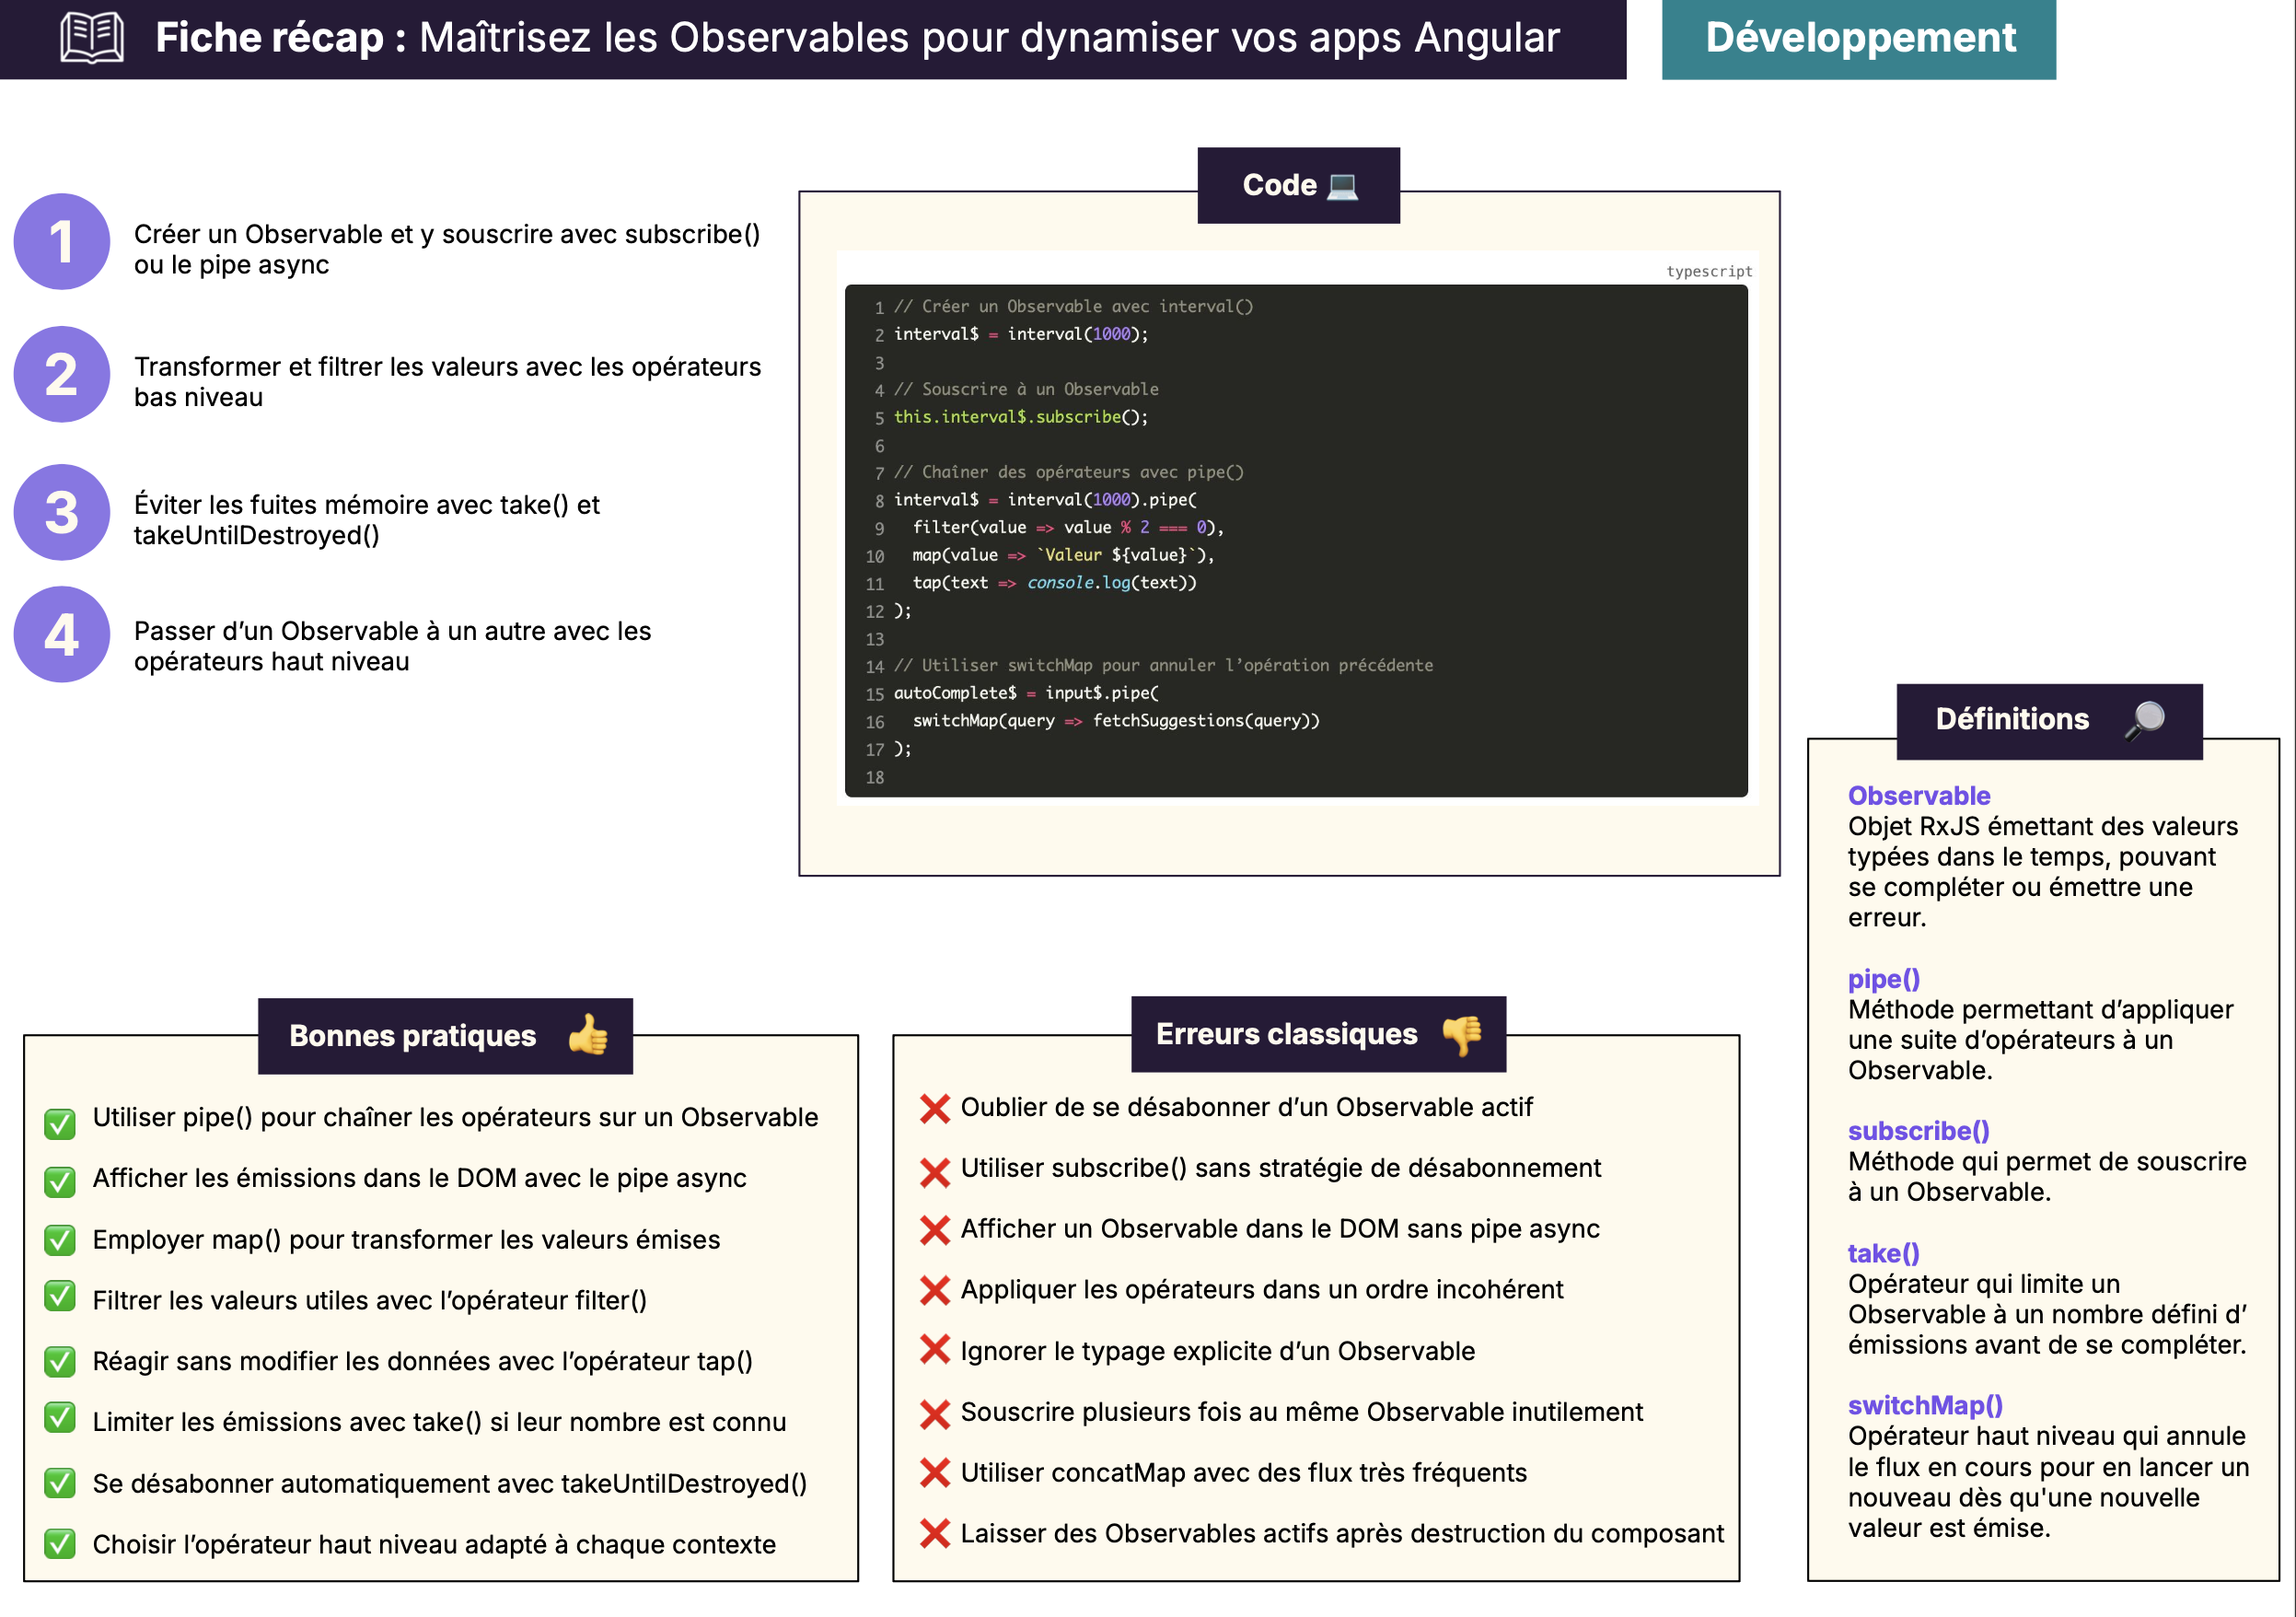Click the red X beside 'Utiliser concatMap'
The width and height of the screenshot is (2296, 1617).
click(935, 1472)
